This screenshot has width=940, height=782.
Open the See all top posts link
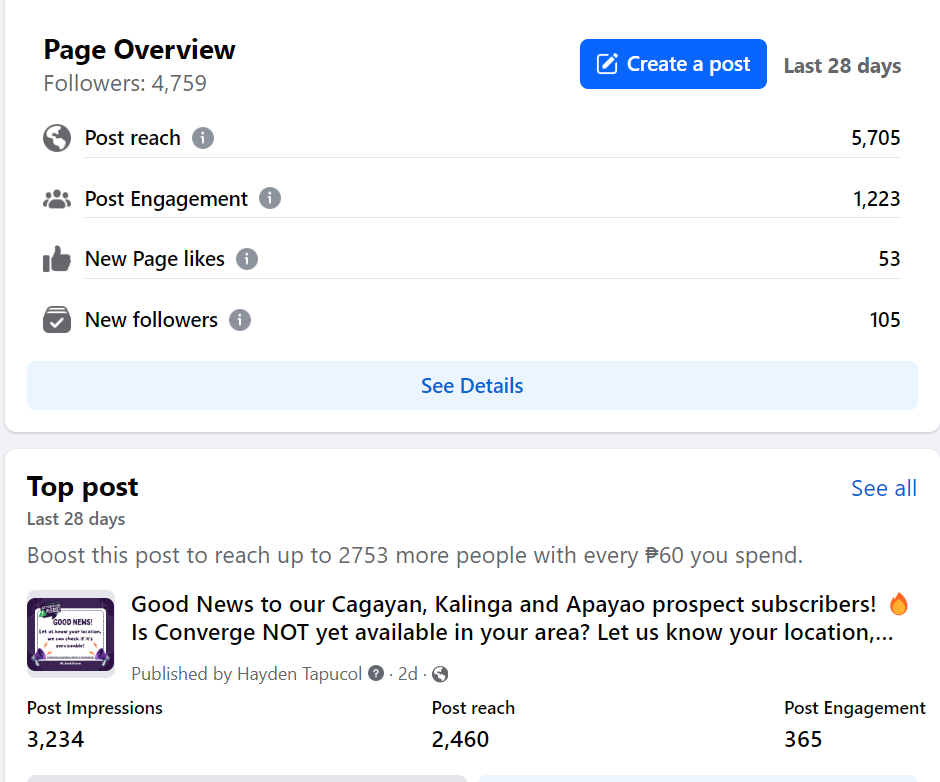(883, 488)
